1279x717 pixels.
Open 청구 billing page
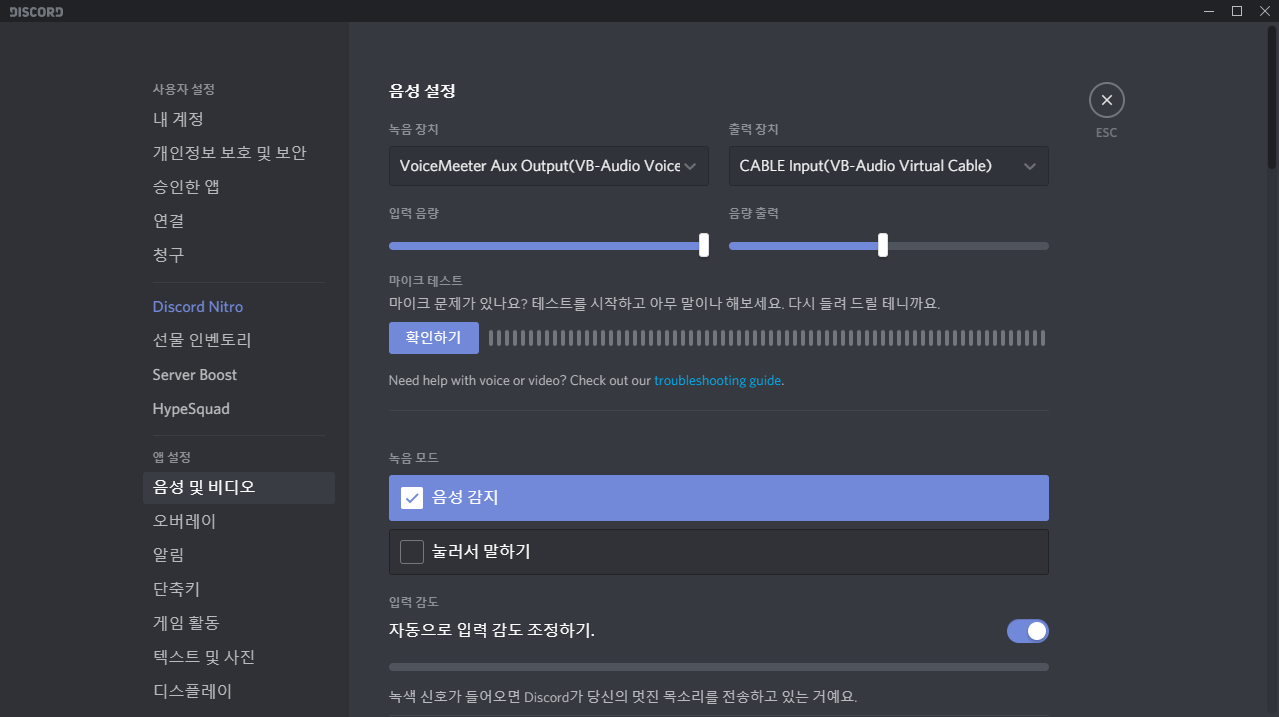[x=238, y=255]
